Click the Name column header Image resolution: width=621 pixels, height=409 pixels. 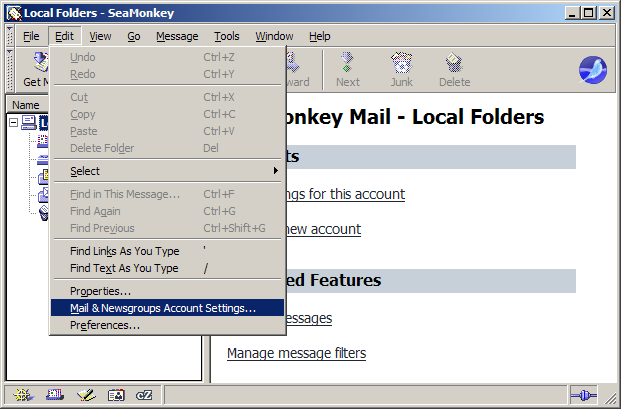26,105
